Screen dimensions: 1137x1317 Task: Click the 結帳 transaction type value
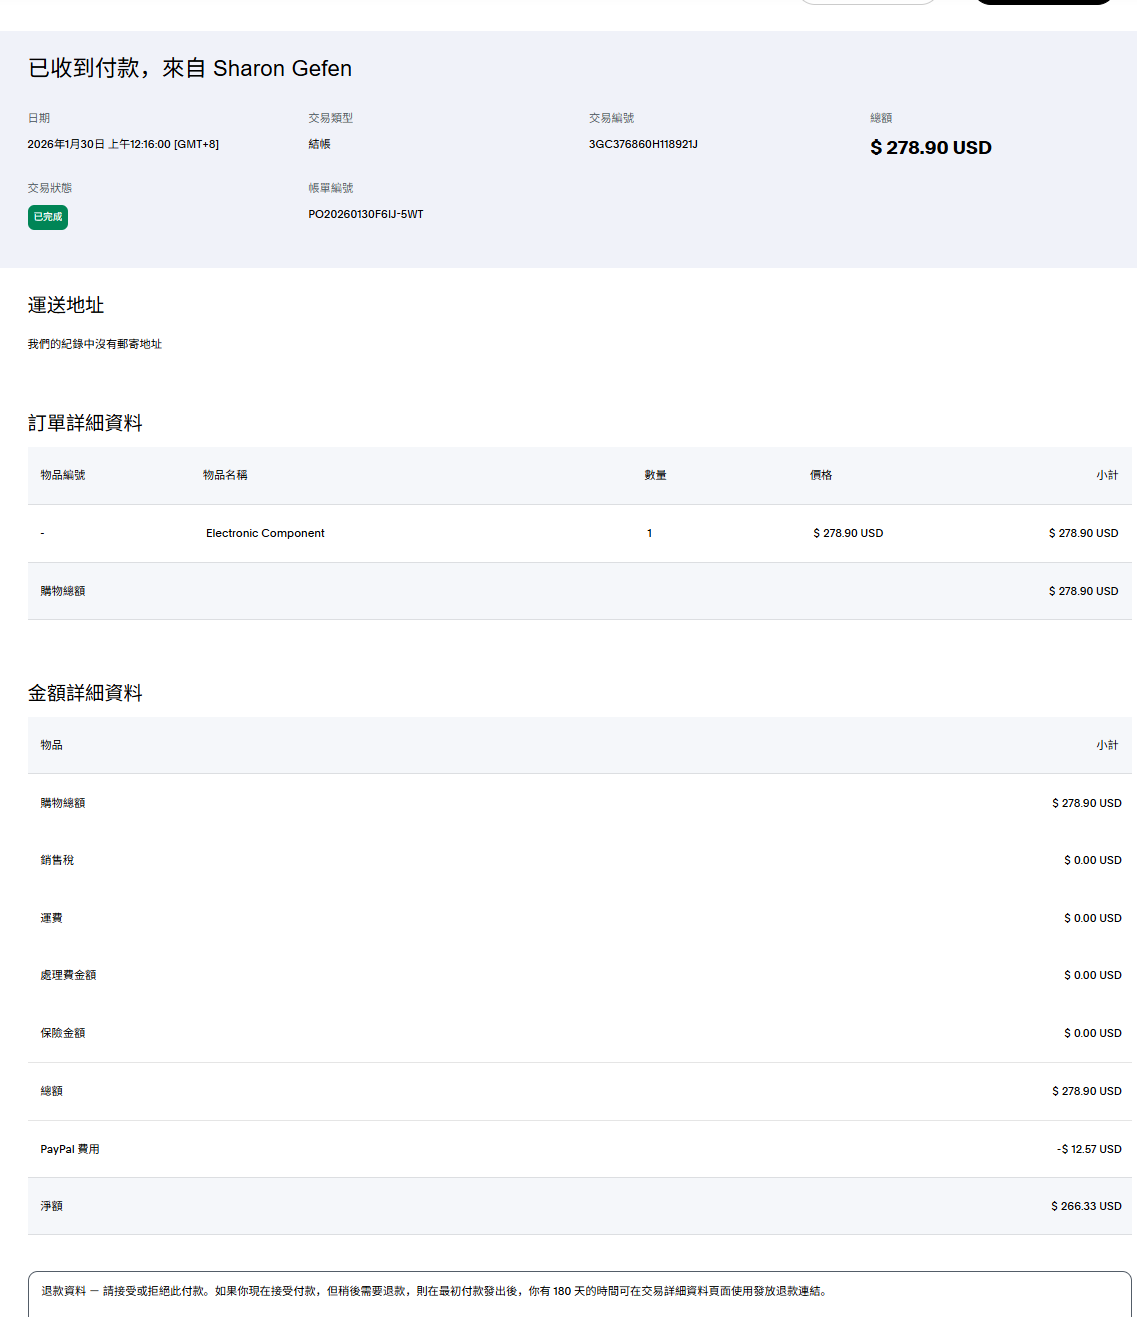coord(319,144)
